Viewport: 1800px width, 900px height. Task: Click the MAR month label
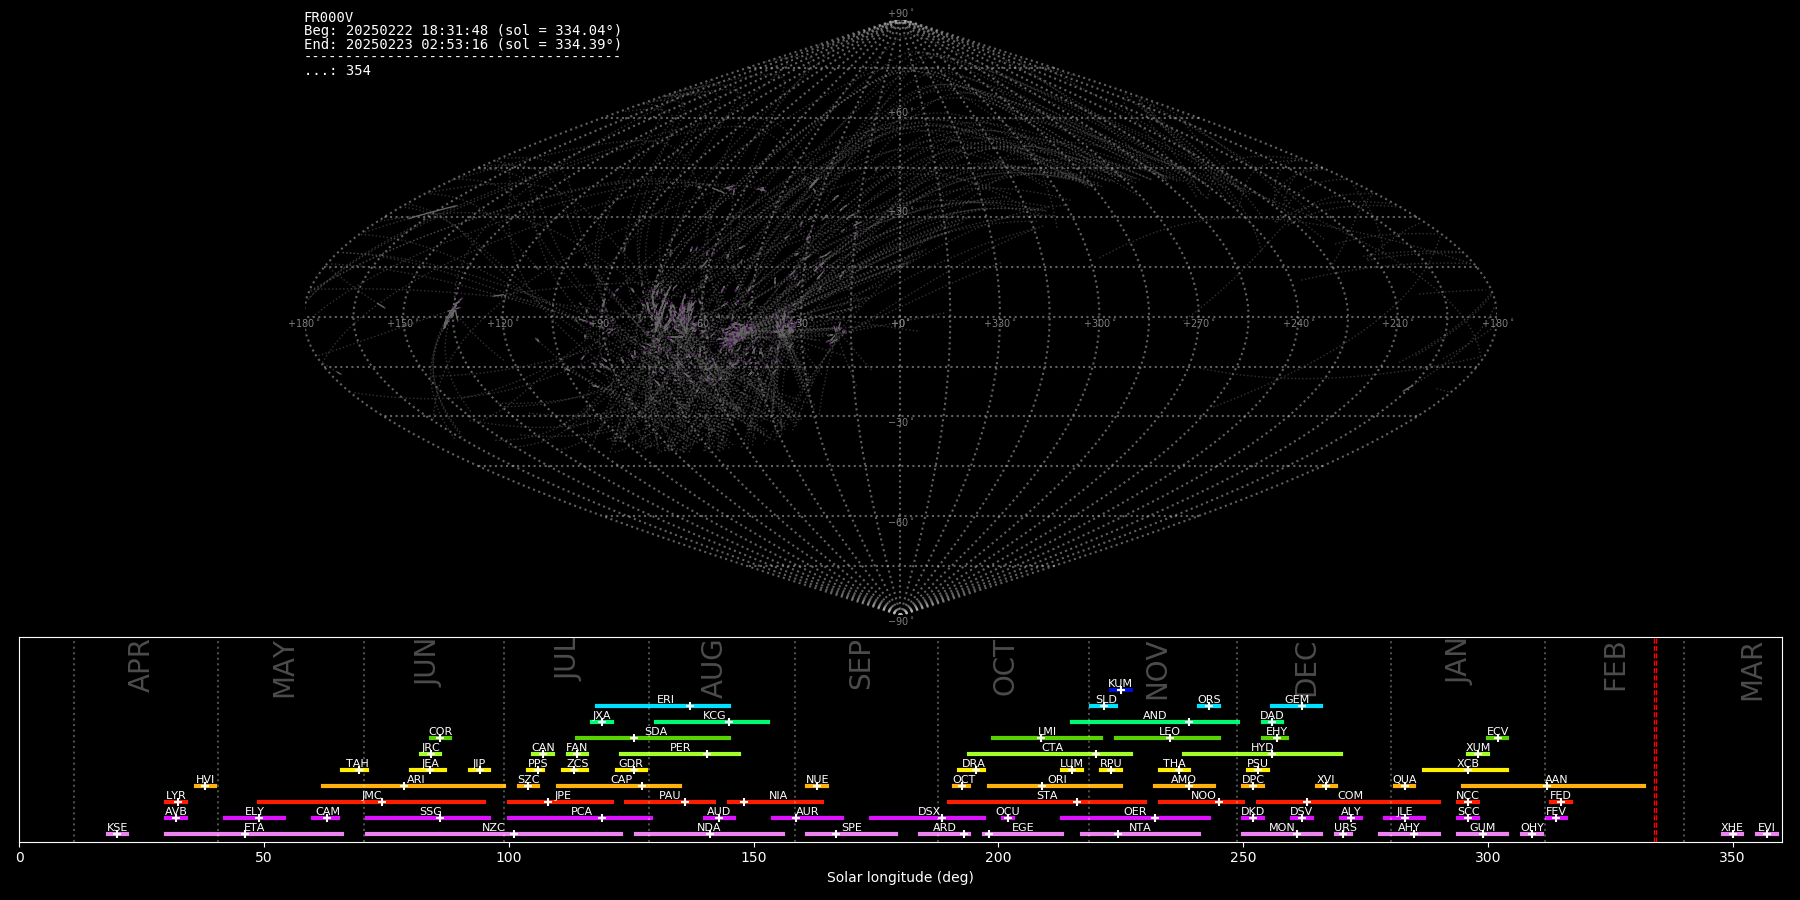1752,672
